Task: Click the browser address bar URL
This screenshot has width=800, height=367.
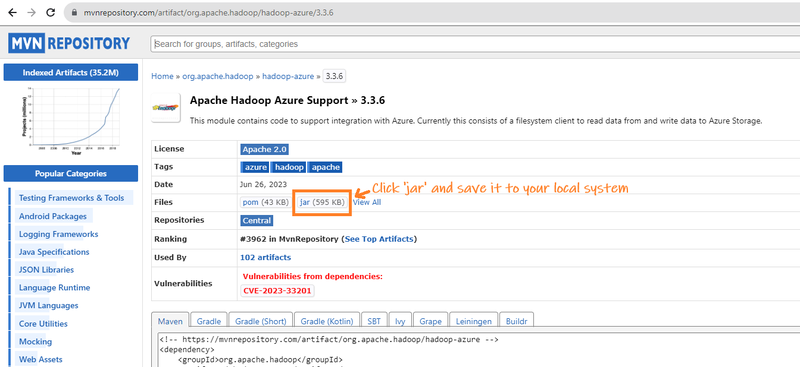Action: click(208, 13)
